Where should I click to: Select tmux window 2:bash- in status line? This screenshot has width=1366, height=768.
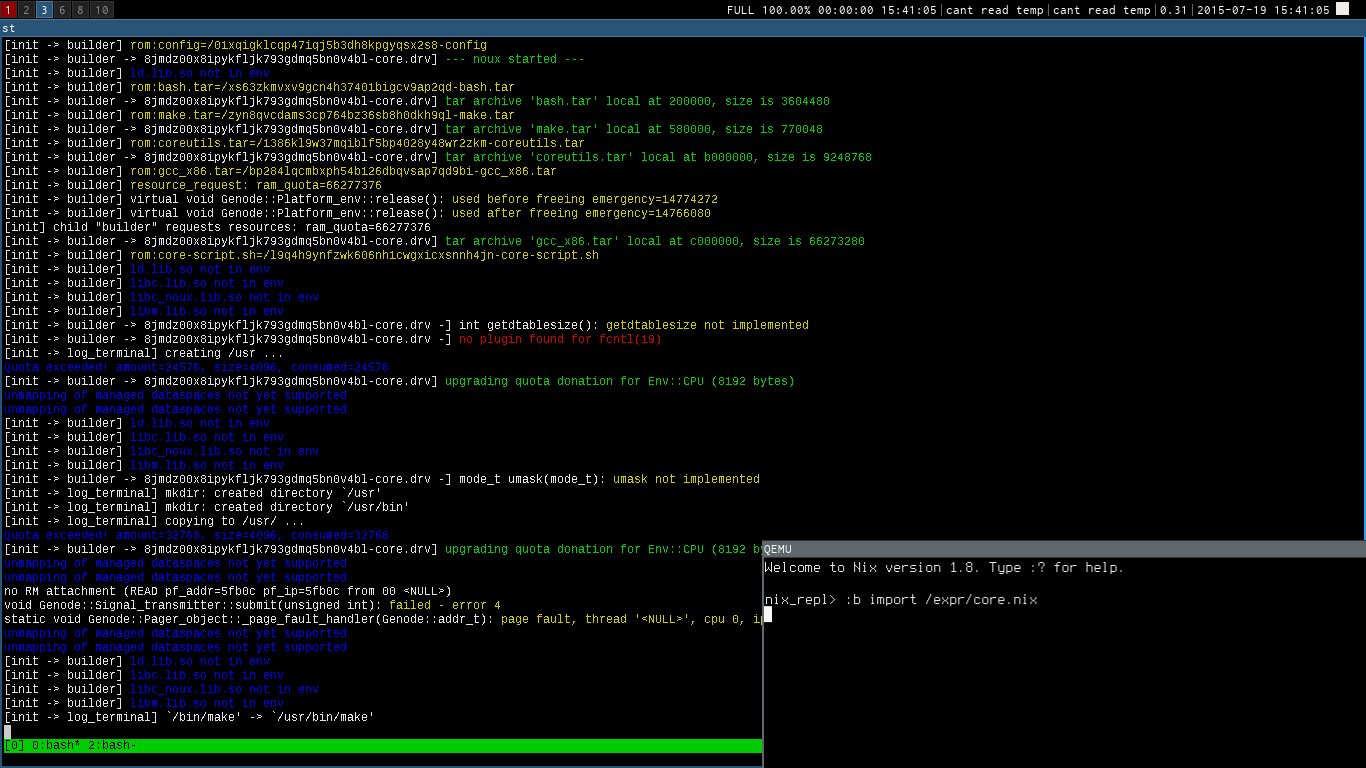113,746
